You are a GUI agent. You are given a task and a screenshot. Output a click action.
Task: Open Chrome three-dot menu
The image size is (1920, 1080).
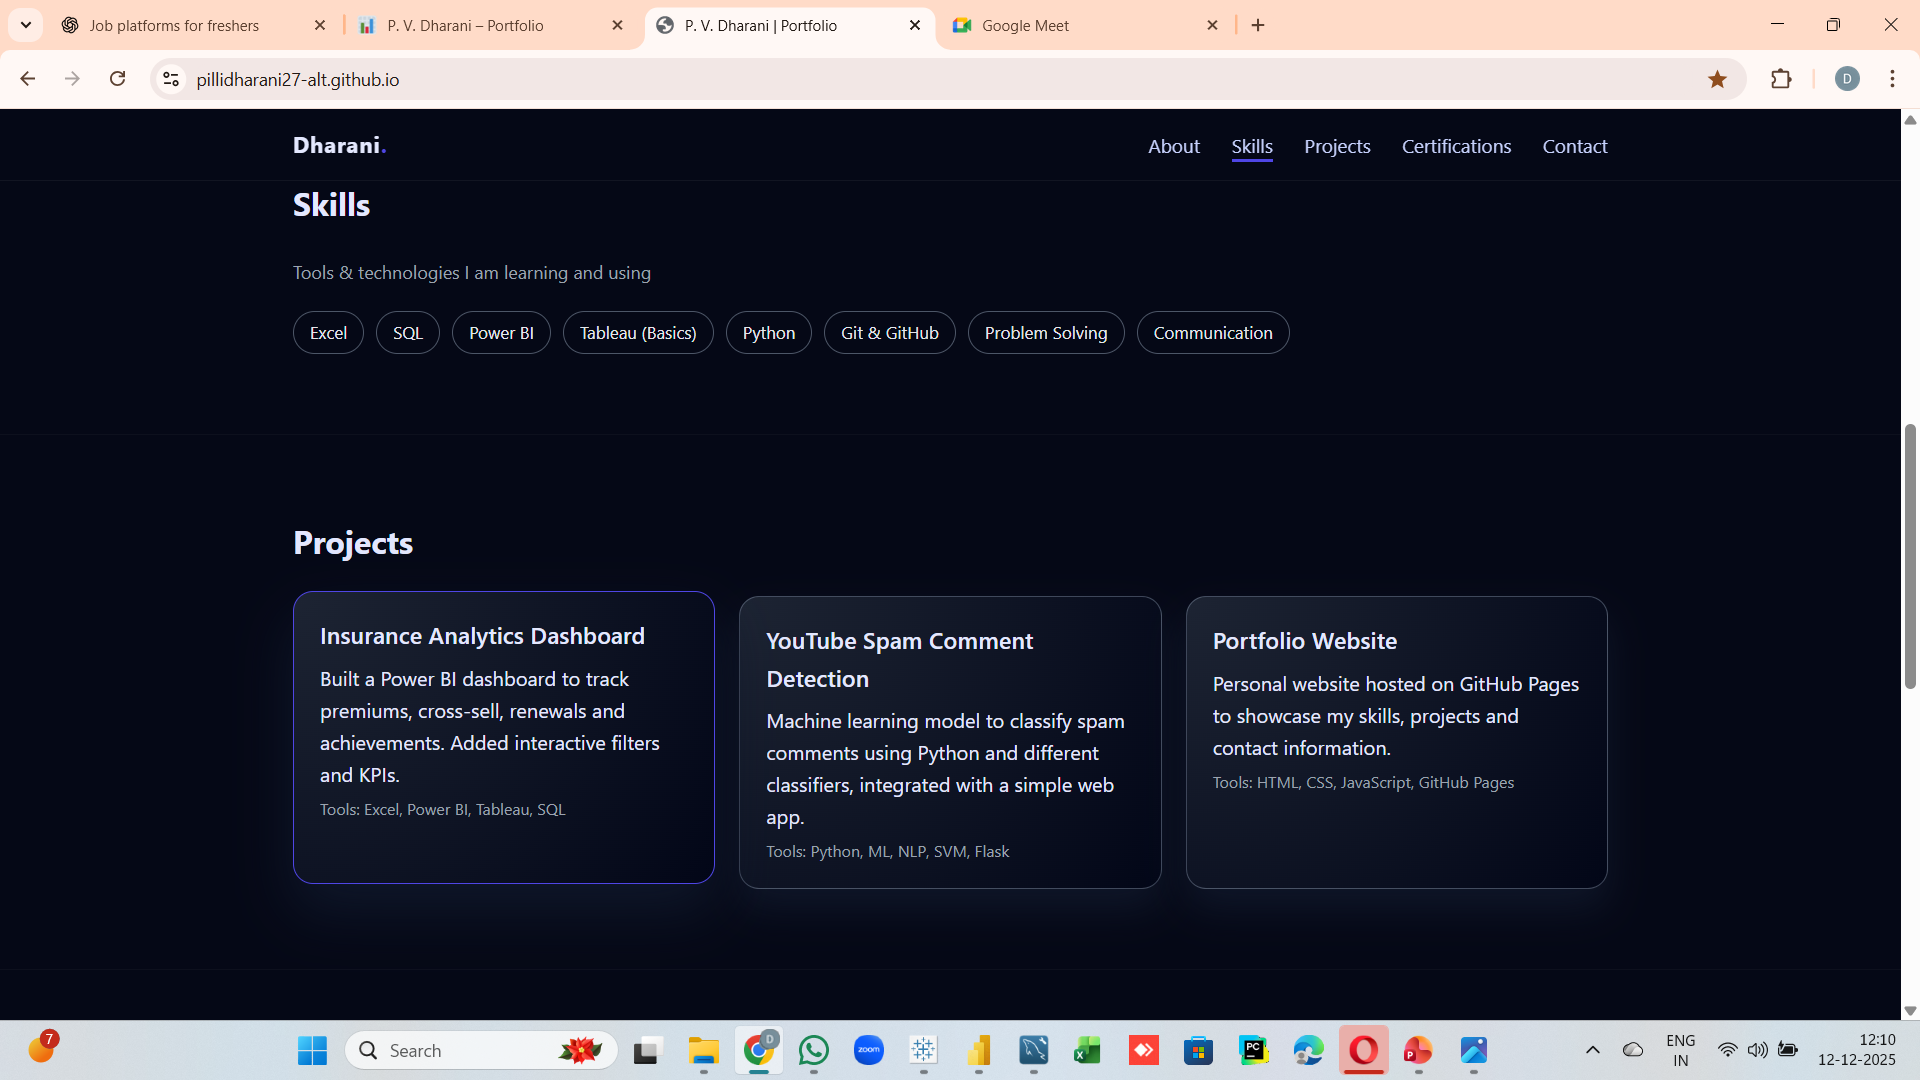coord(1892,79)
